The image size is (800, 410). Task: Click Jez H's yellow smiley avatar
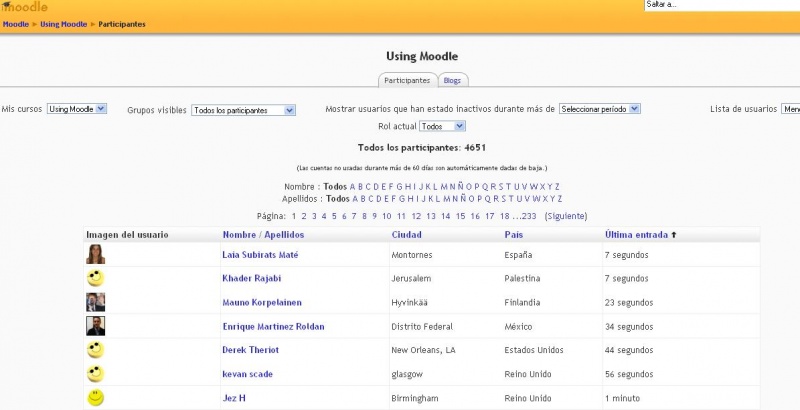click(95, 398)
